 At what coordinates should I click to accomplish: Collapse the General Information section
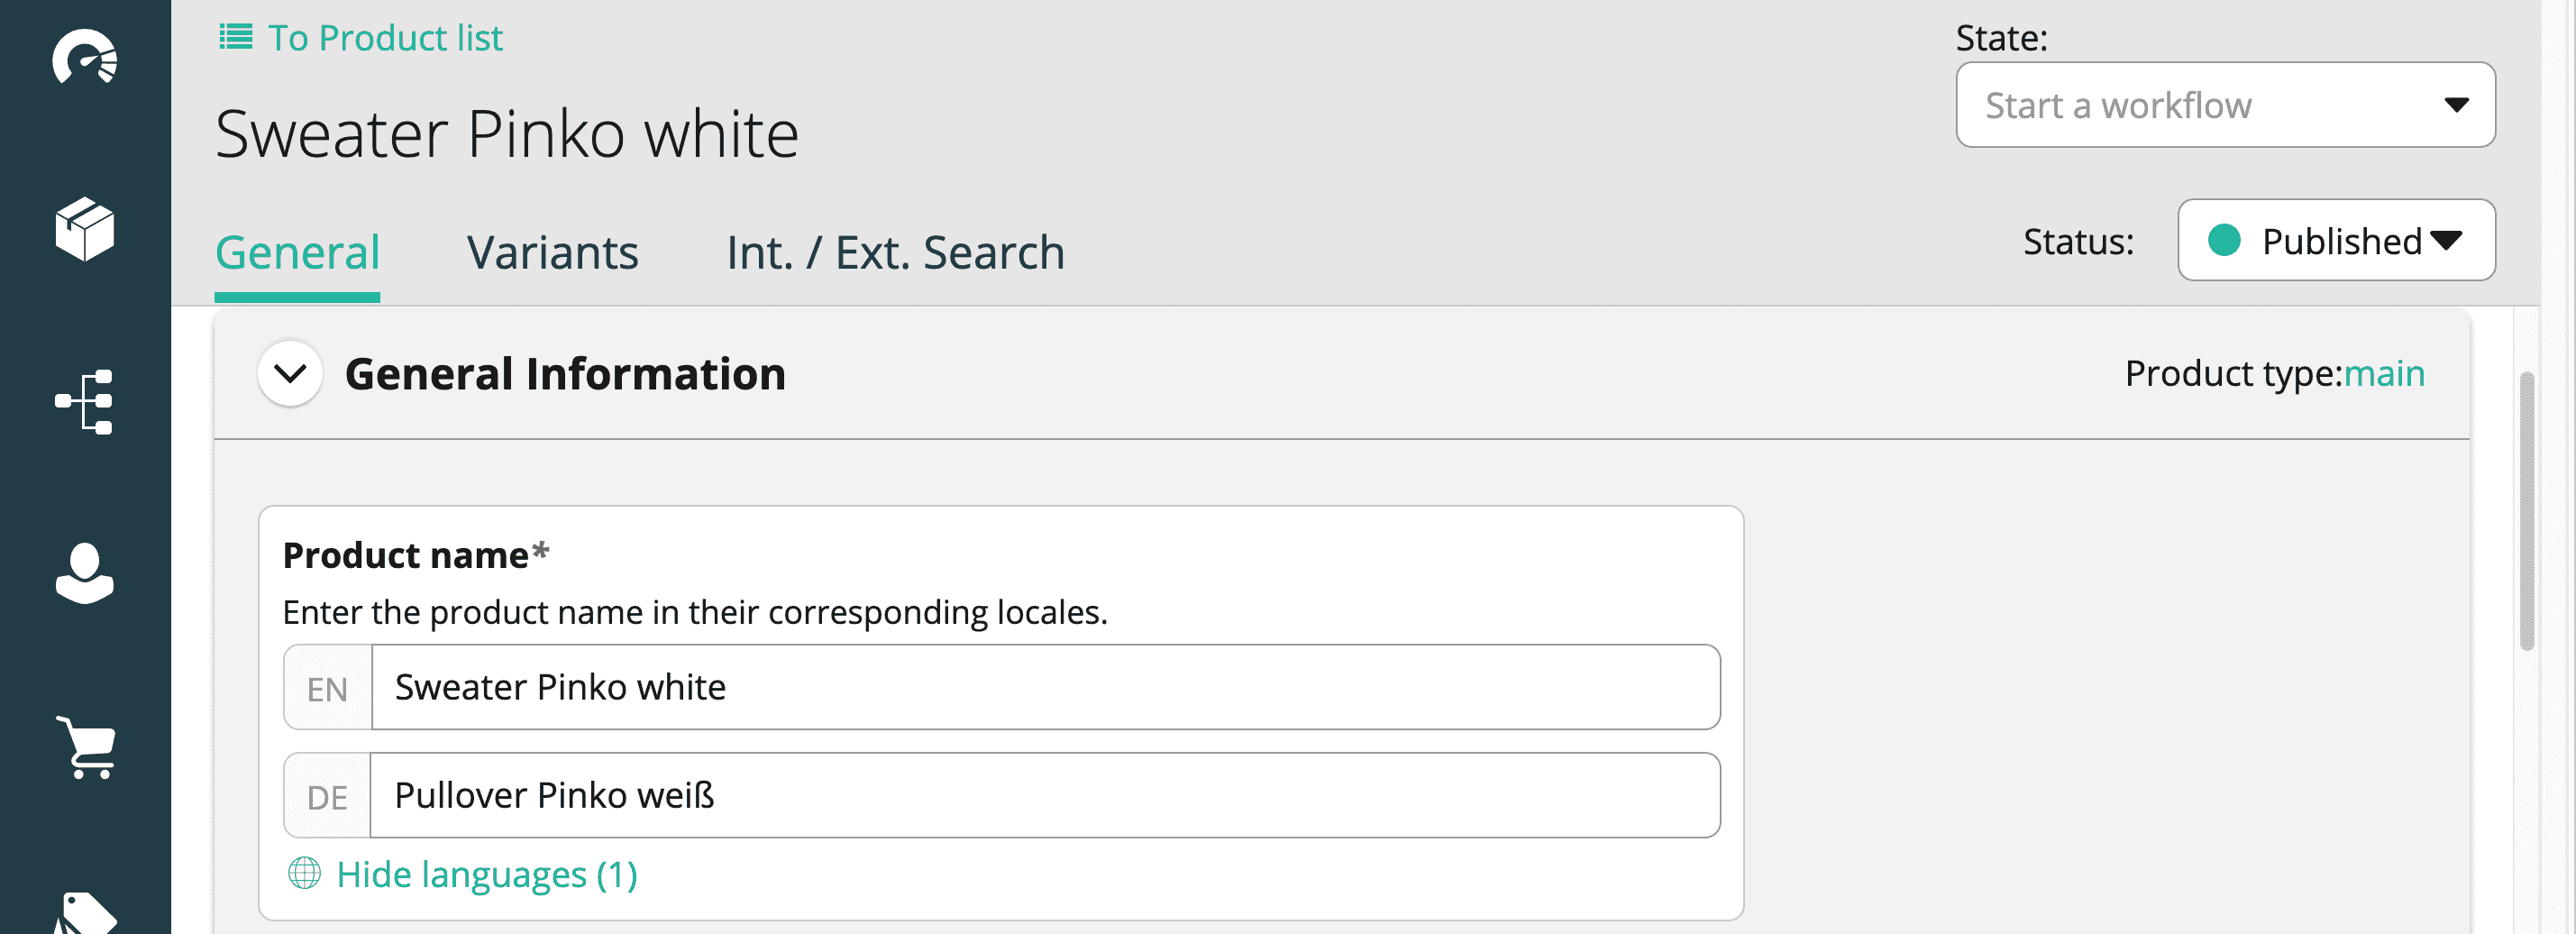[290, 374]
